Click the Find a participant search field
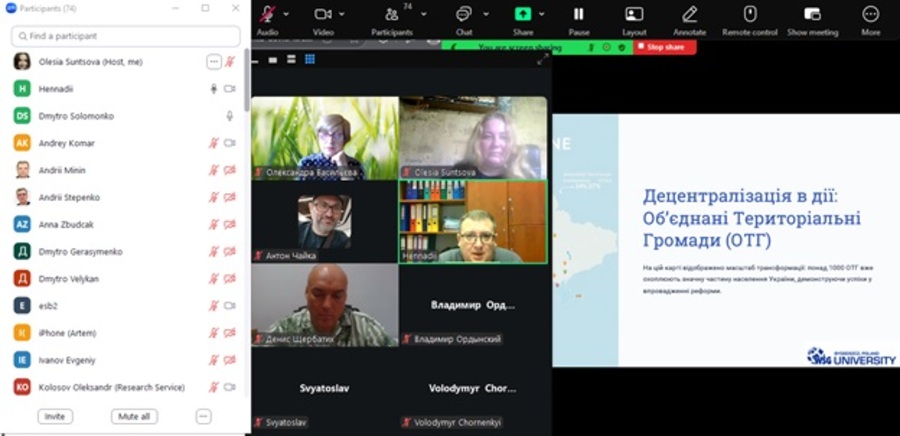The width and height of the screenshot is (900, 436). 126,36
